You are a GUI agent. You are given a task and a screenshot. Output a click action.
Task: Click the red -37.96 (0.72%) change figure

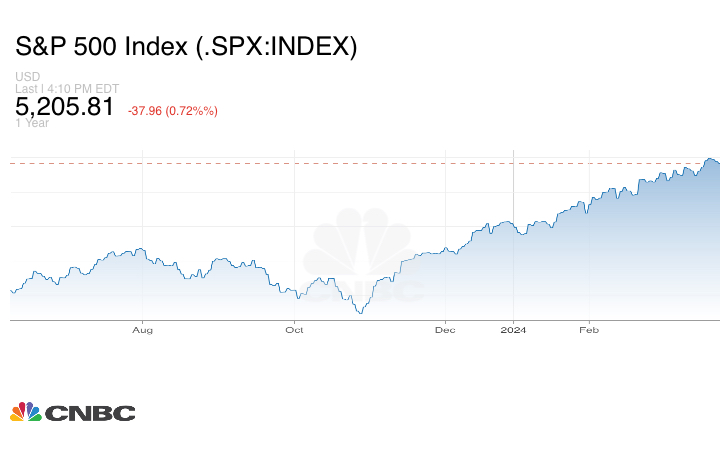(173, 110)
